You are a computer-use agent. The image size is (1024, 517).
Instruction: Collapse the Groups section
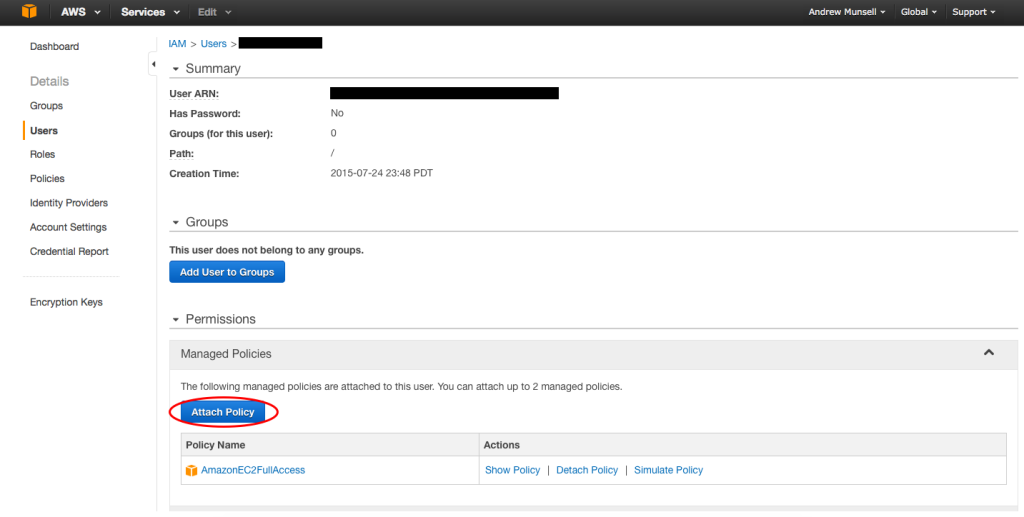pyautogui.click(x=176, y=223)
